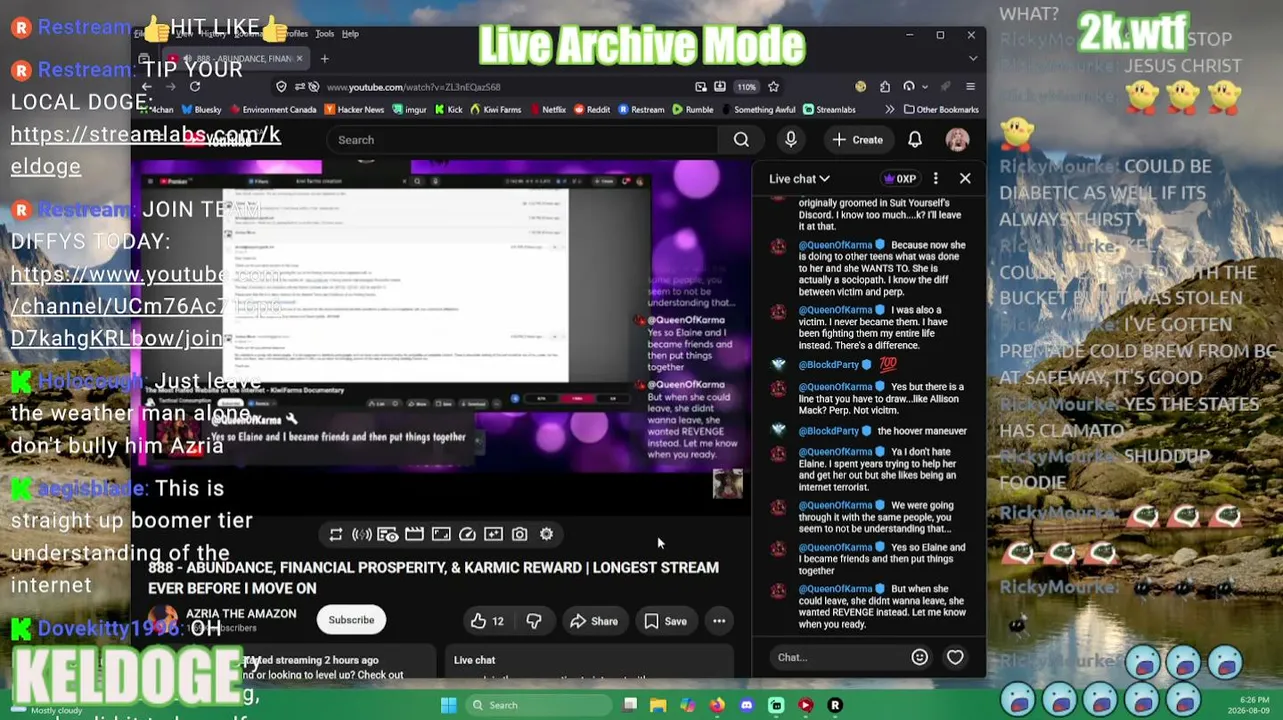
Task: Click the YouTube search magnifier button
Action: click(741, 140)
